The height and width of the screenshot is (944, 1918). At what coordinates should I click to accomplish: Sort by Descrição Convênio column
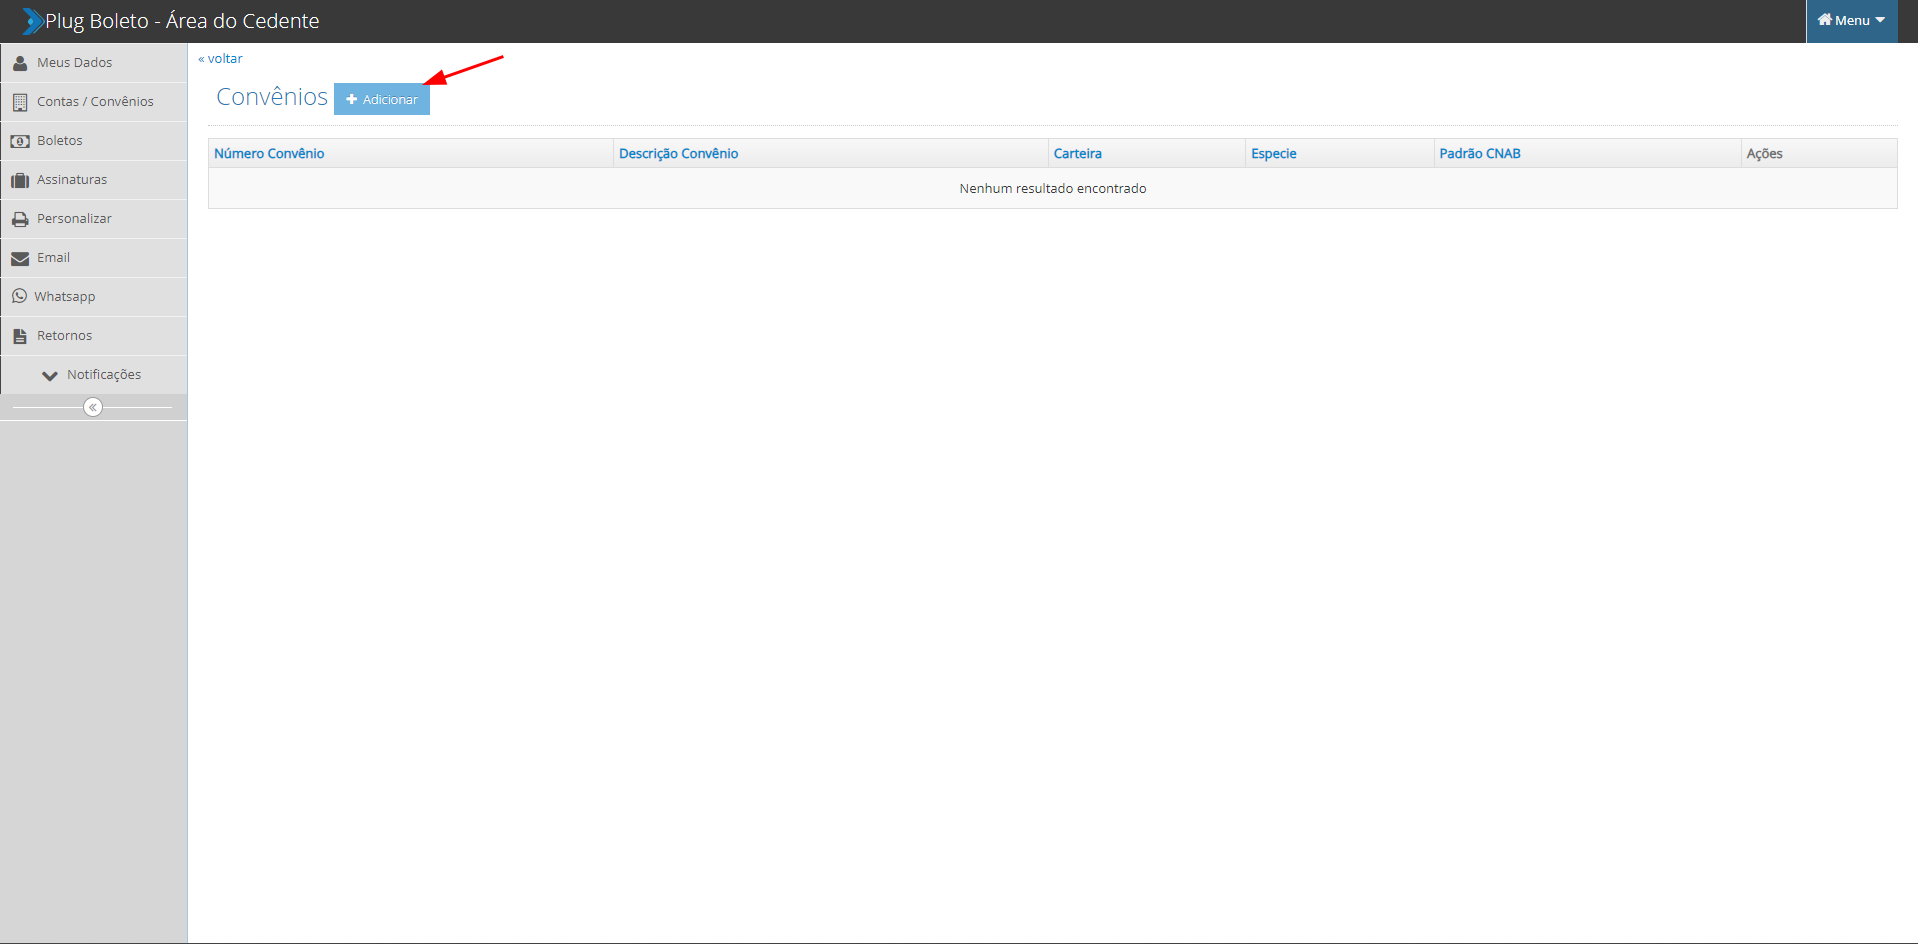[678, 153]
